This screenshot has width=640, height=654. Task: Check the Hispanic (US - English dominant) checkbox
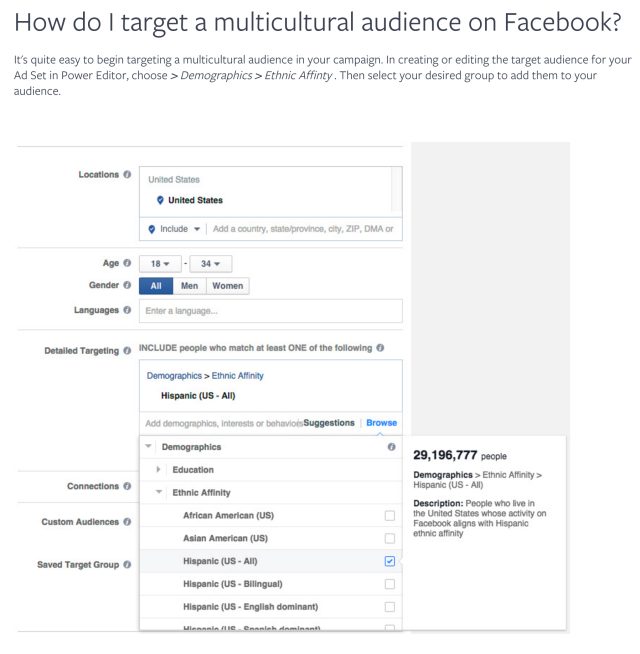point(390,607)
